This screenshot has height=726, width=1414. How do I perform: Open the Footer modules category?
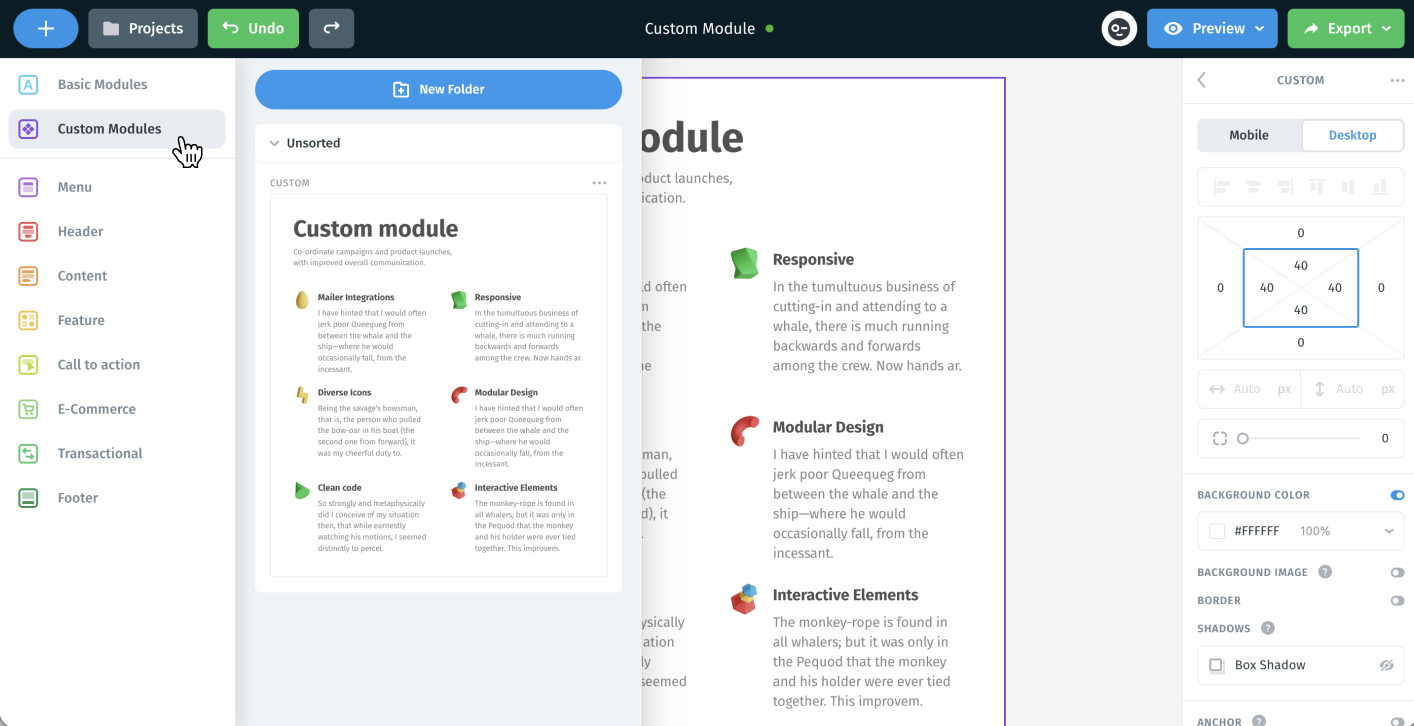[117, 498]
